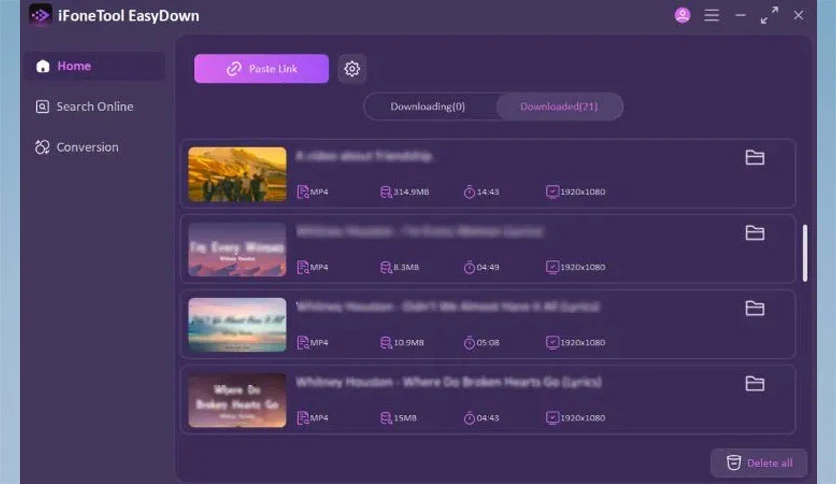Open folder for the 10.9MB video
This screenshot has height=484, width=836.
click(x=754, y=308)
